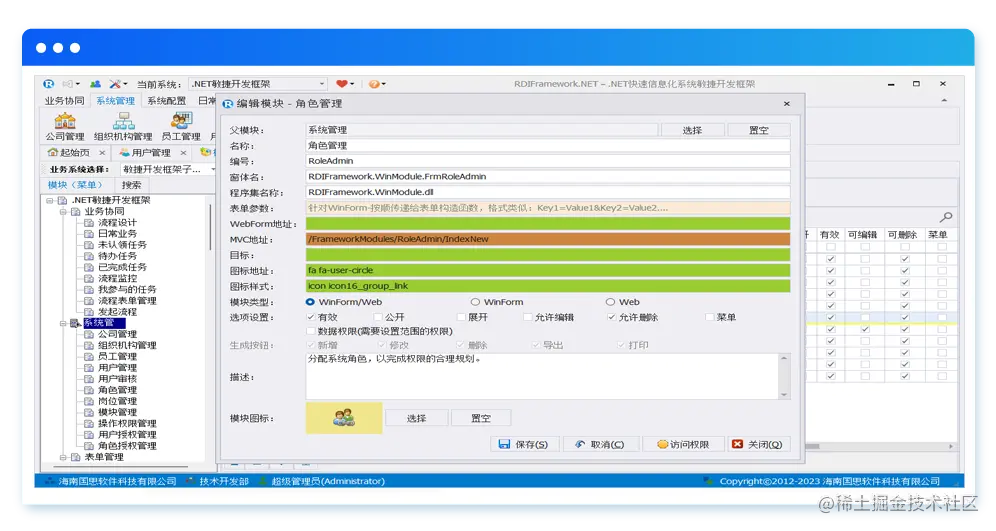Select the Web-only module type radio
The height and width of the screenshot is (531, 996).
(x=610, y=302)
